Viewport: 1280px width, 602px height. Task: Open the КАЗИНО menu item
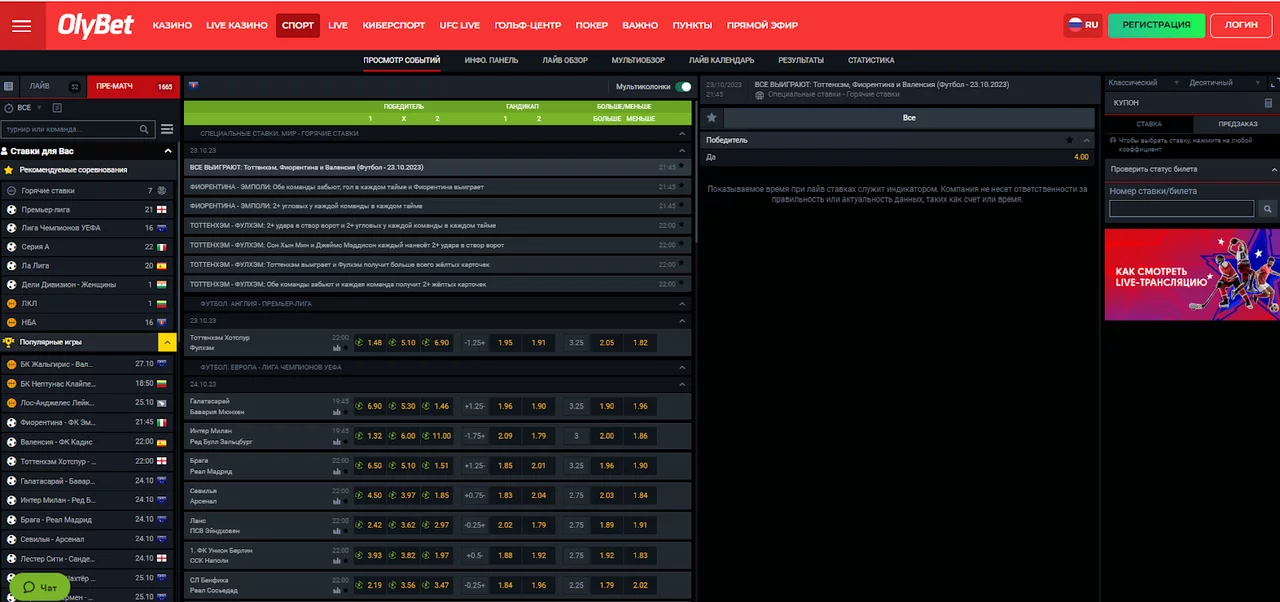(x=172, y=25)
